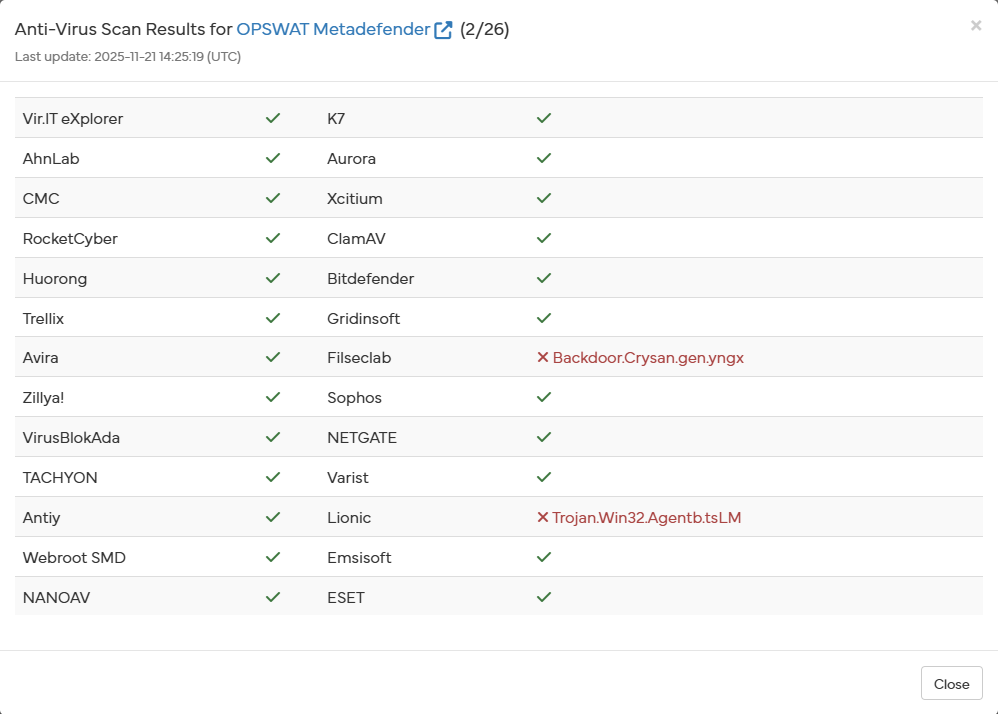This screenshot has height=714, width=998.
Task: Click the Last update timestamp text
Action: (128, 57)
